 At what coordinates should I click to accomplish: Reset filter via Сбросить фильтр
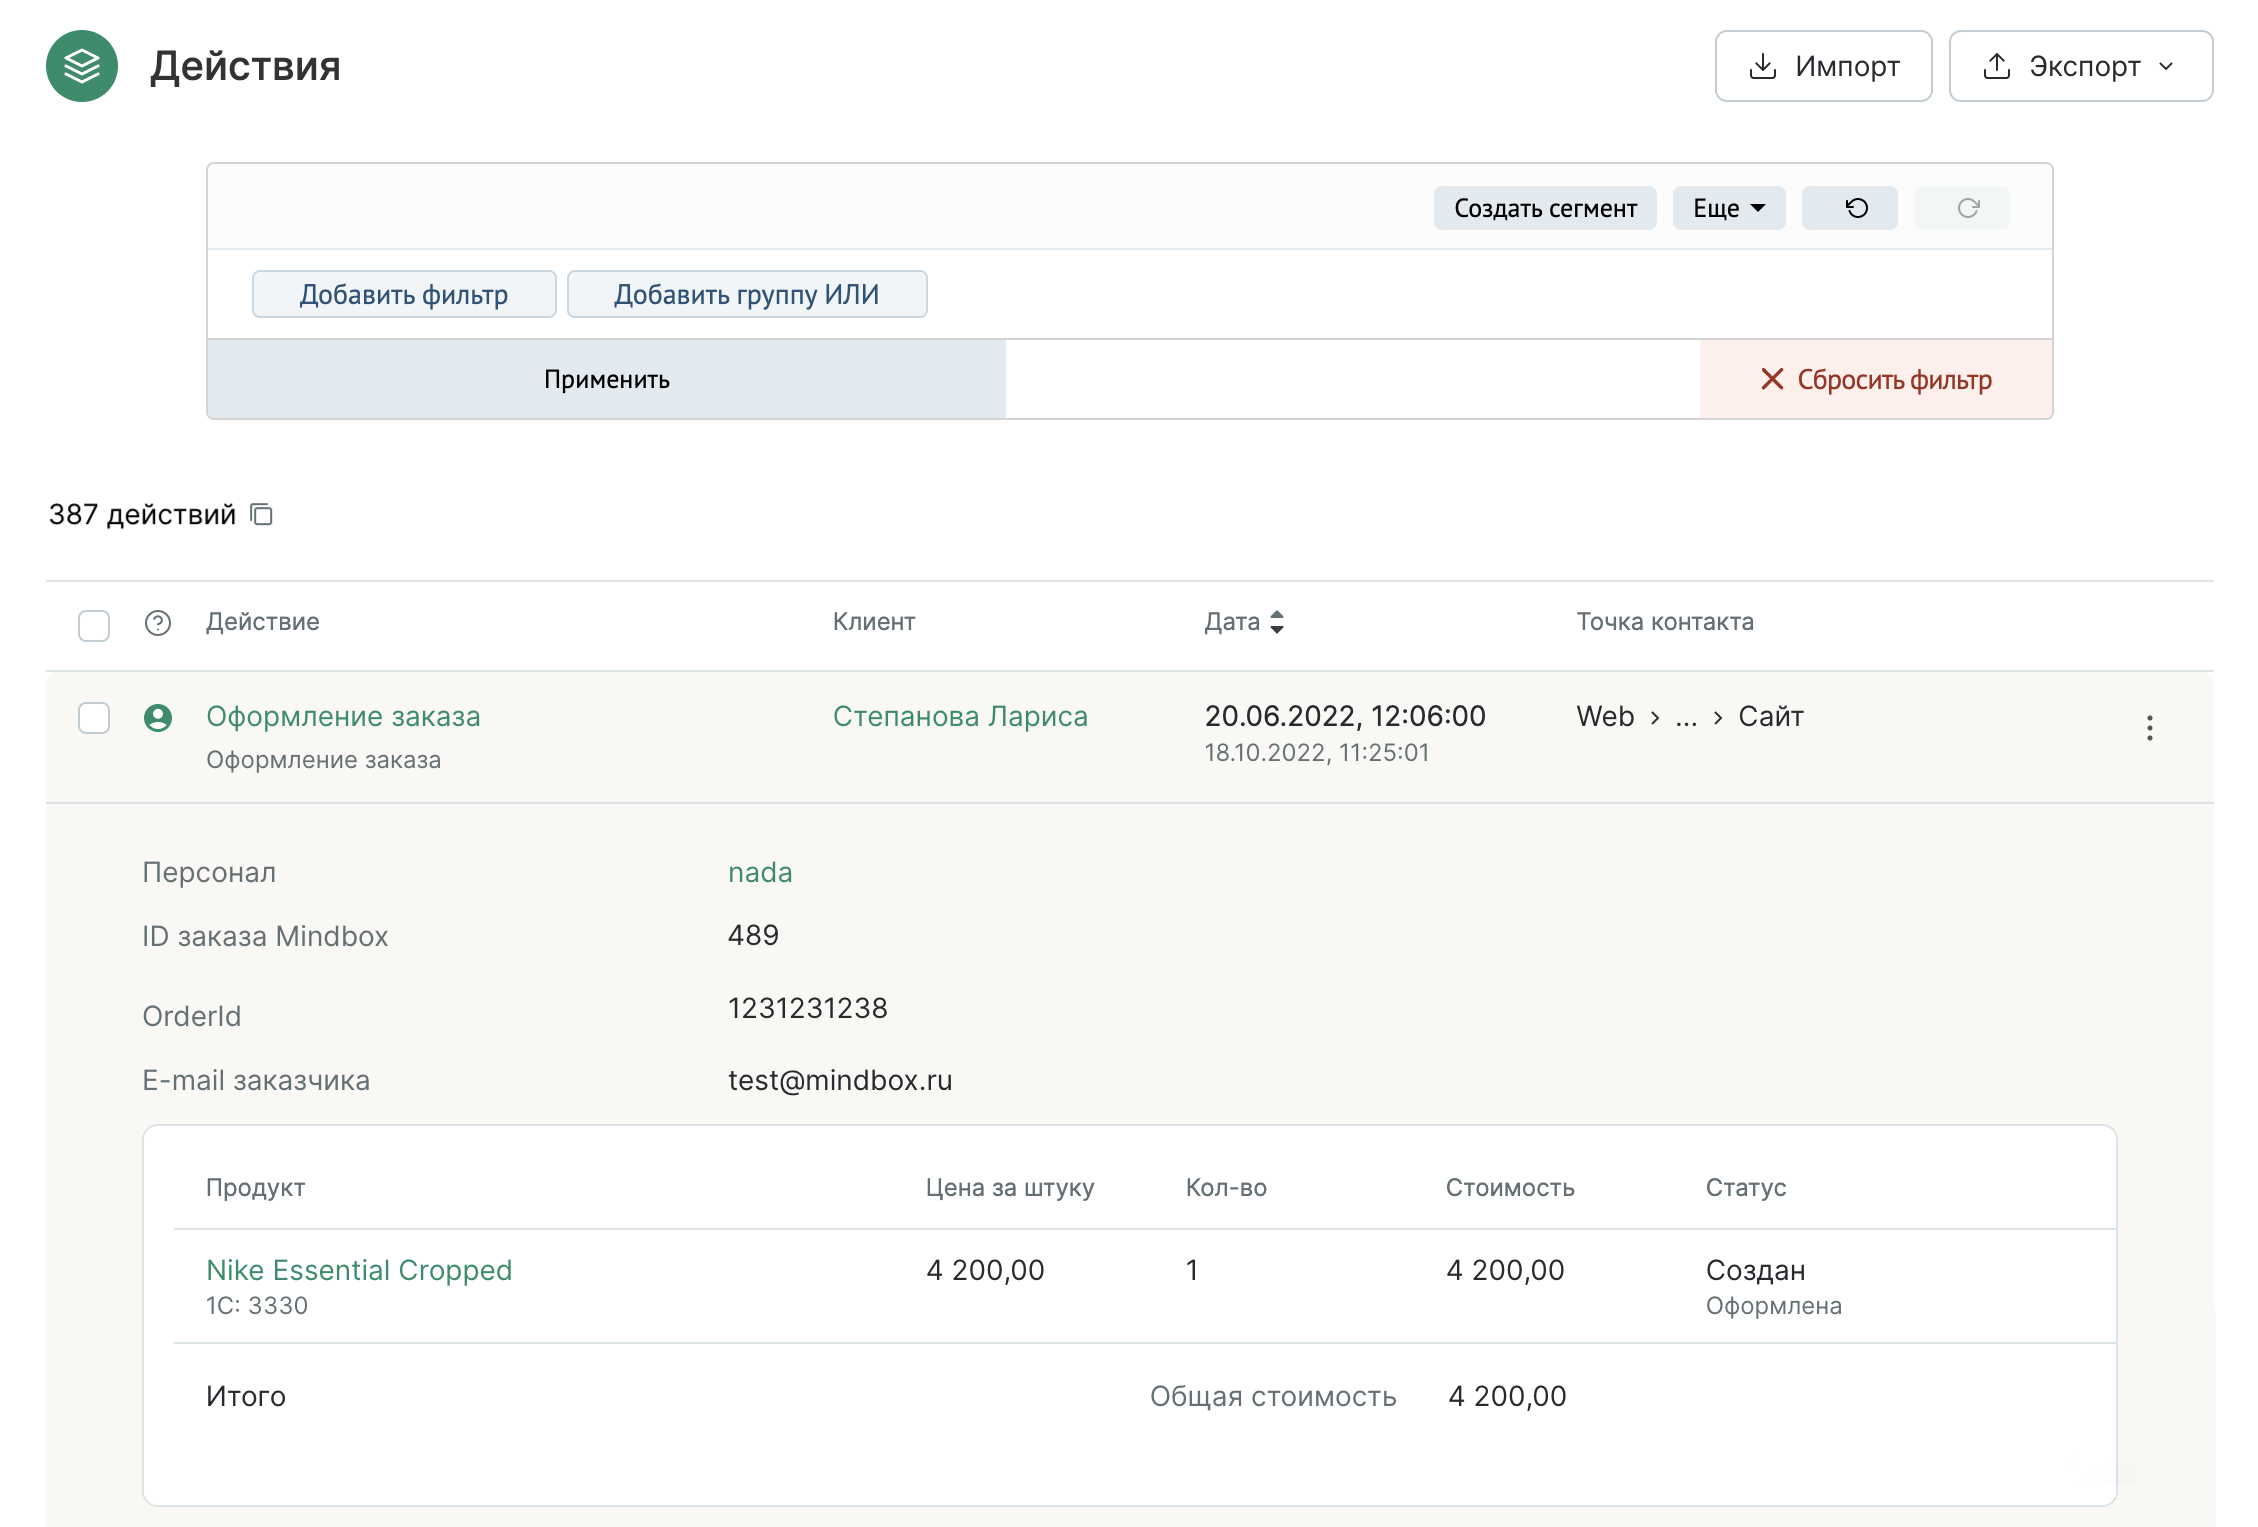tap(1876, 379)
